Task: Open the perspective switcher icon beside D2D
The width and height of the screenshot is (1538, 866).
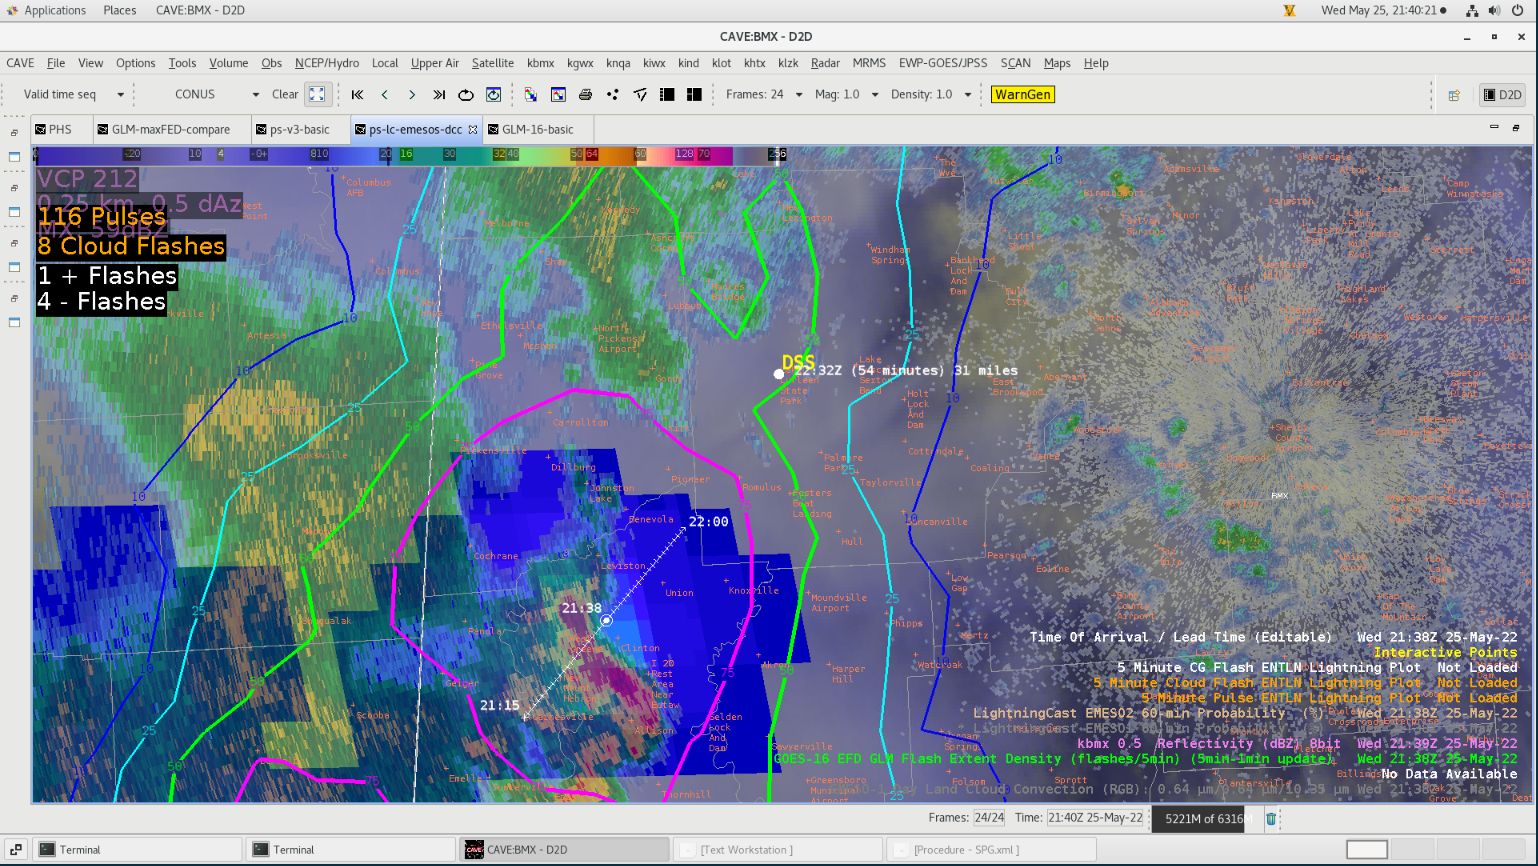Action: [x=1454, y=95]
